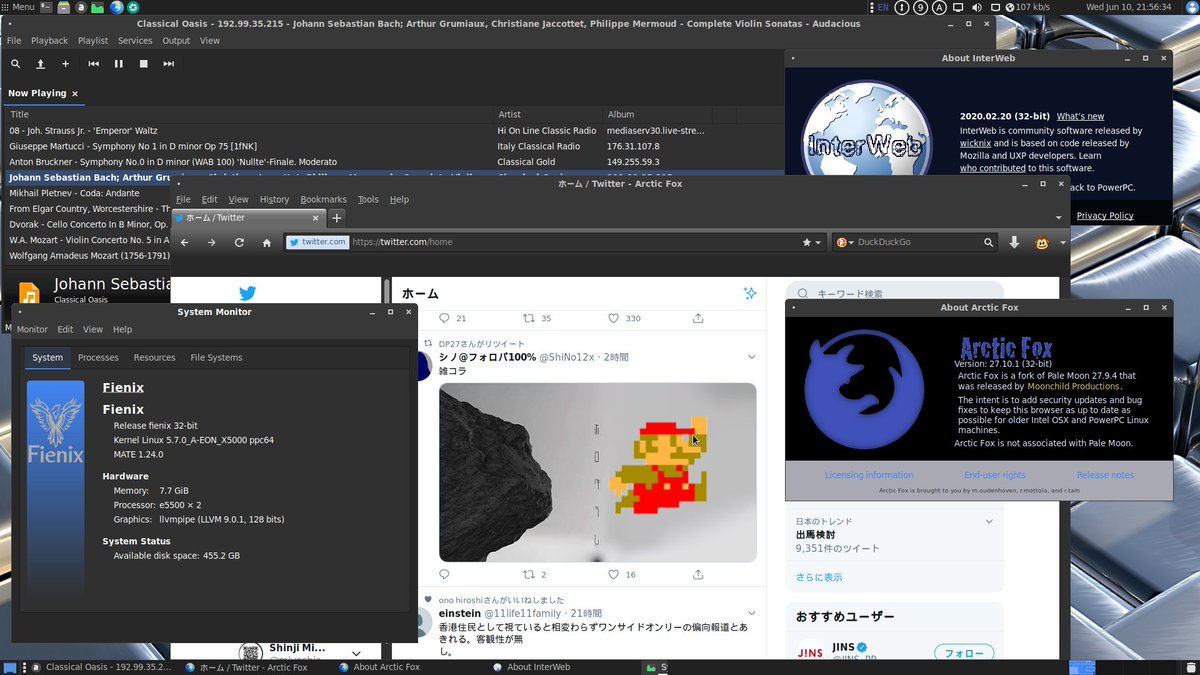Click the さらに表示 show more link
This screenshot has width=1200, height=675.
click(x=819, y=577)
